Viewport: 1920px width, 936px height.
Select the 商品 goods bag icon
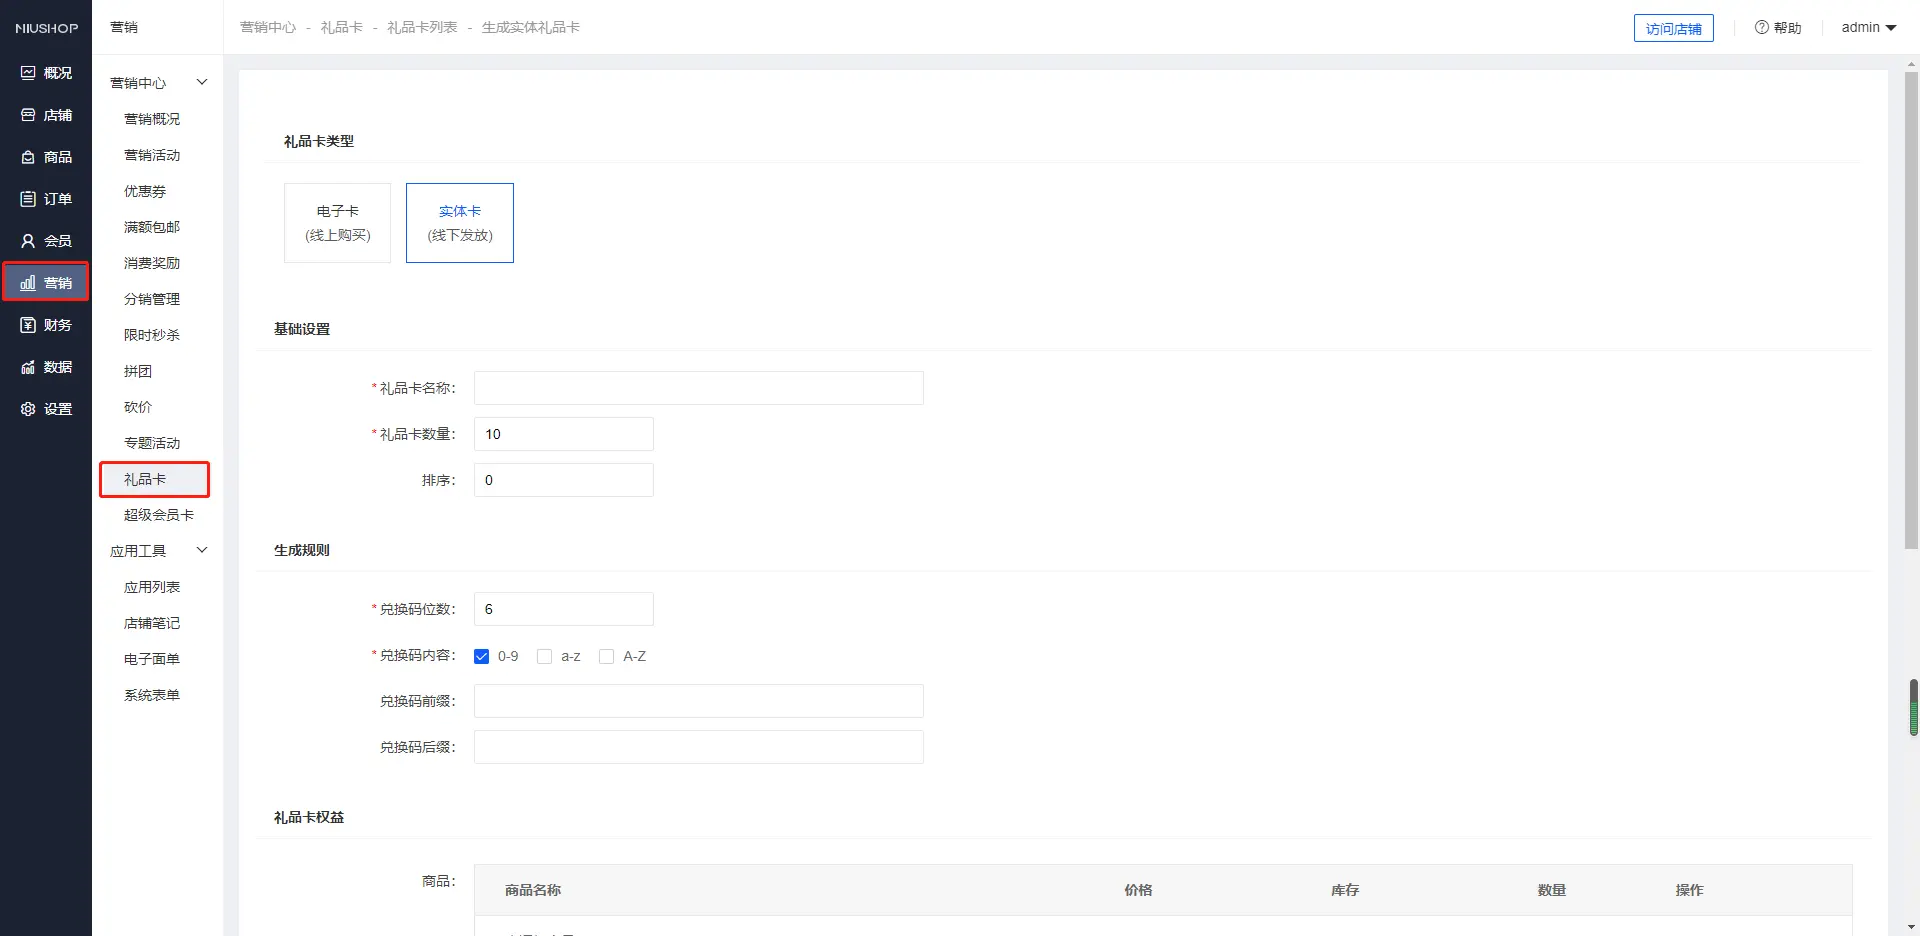tap(28, 157)
